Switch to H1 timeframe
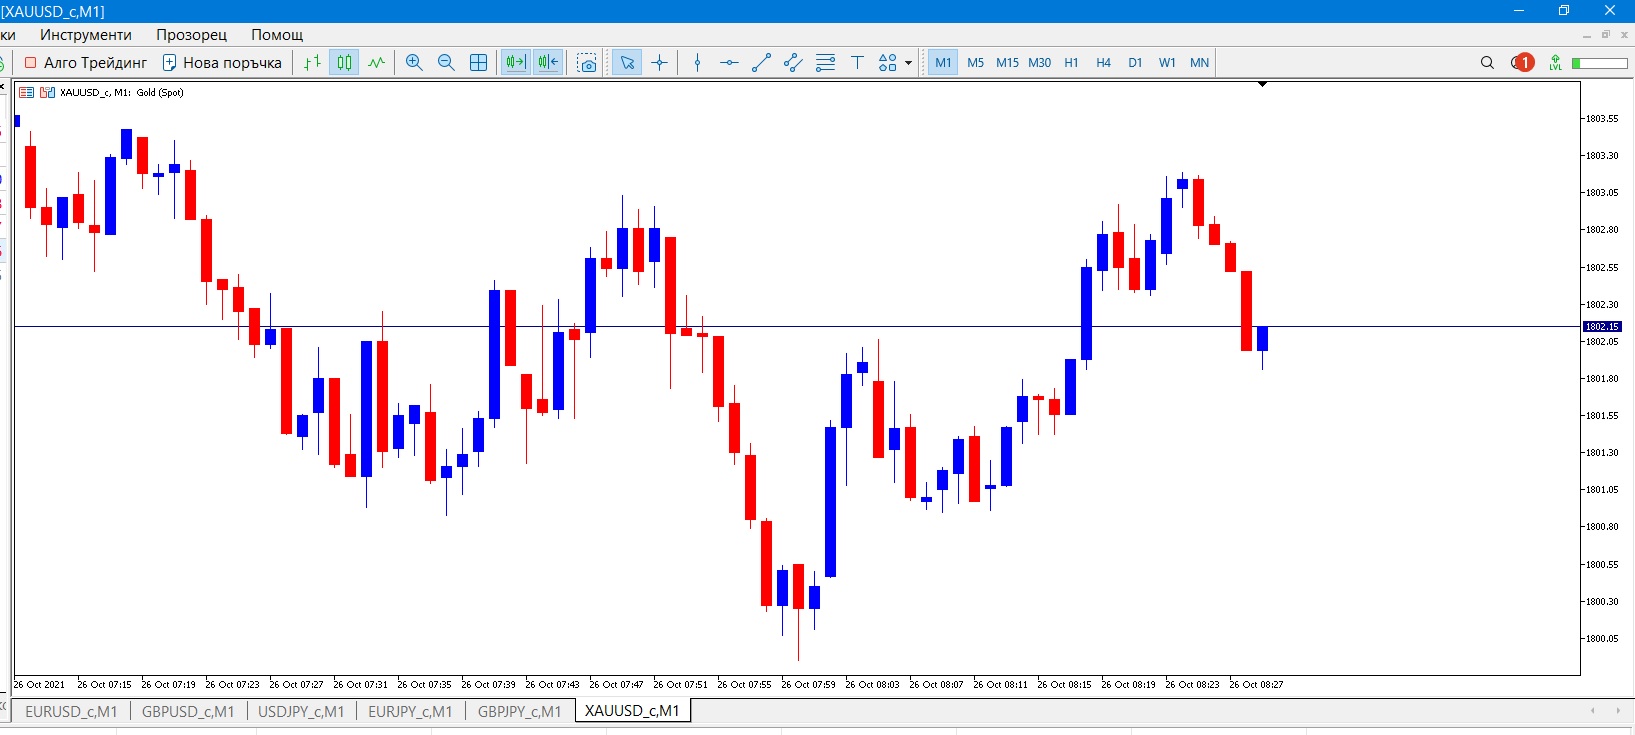Image resolution: width=1635 pixels, height=735 pixels. pos(1071,62)
